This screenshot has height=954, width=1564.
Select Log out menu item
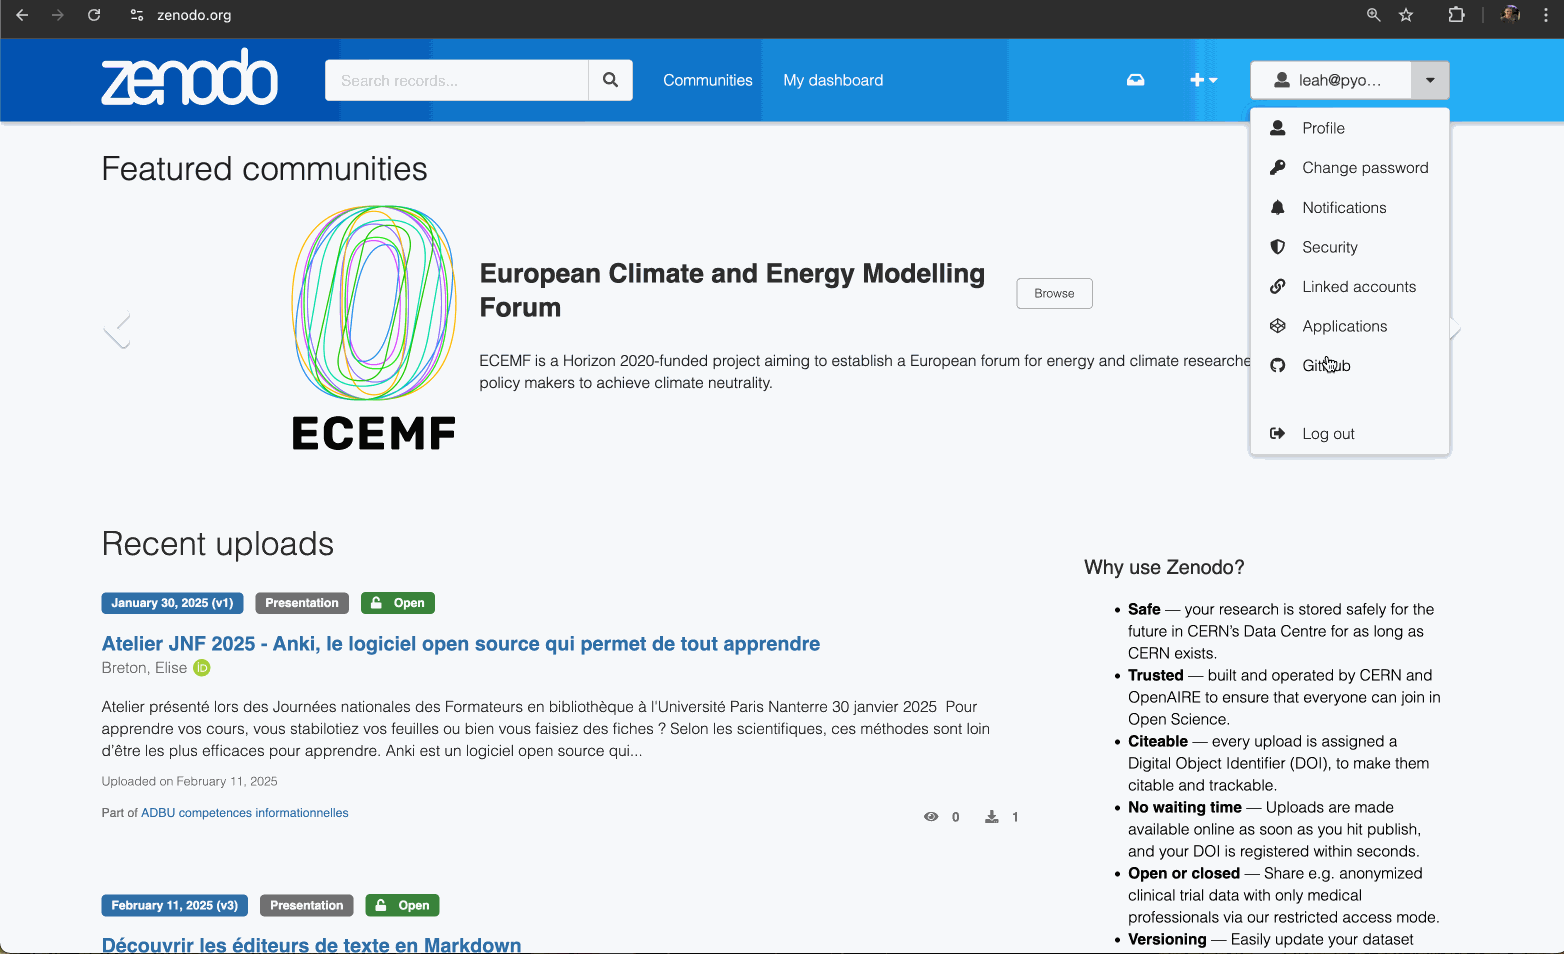tap(1350, 434)
